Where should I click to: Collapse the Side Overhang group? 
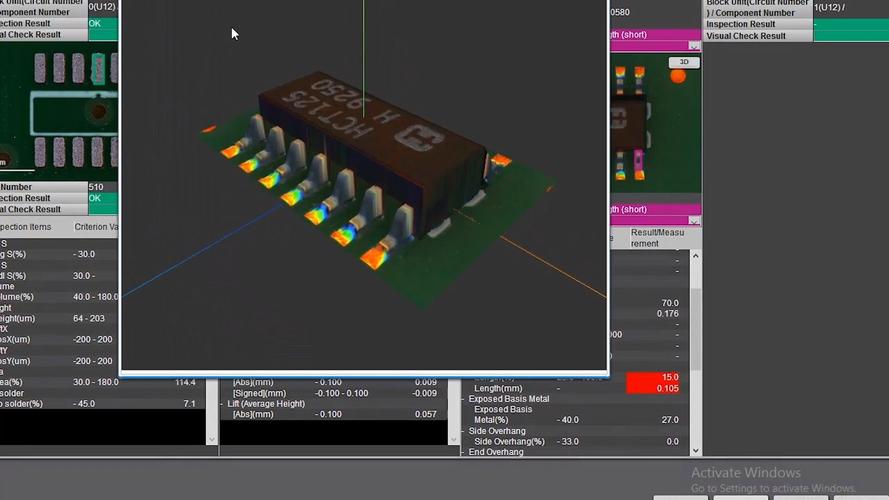[463, 431]
